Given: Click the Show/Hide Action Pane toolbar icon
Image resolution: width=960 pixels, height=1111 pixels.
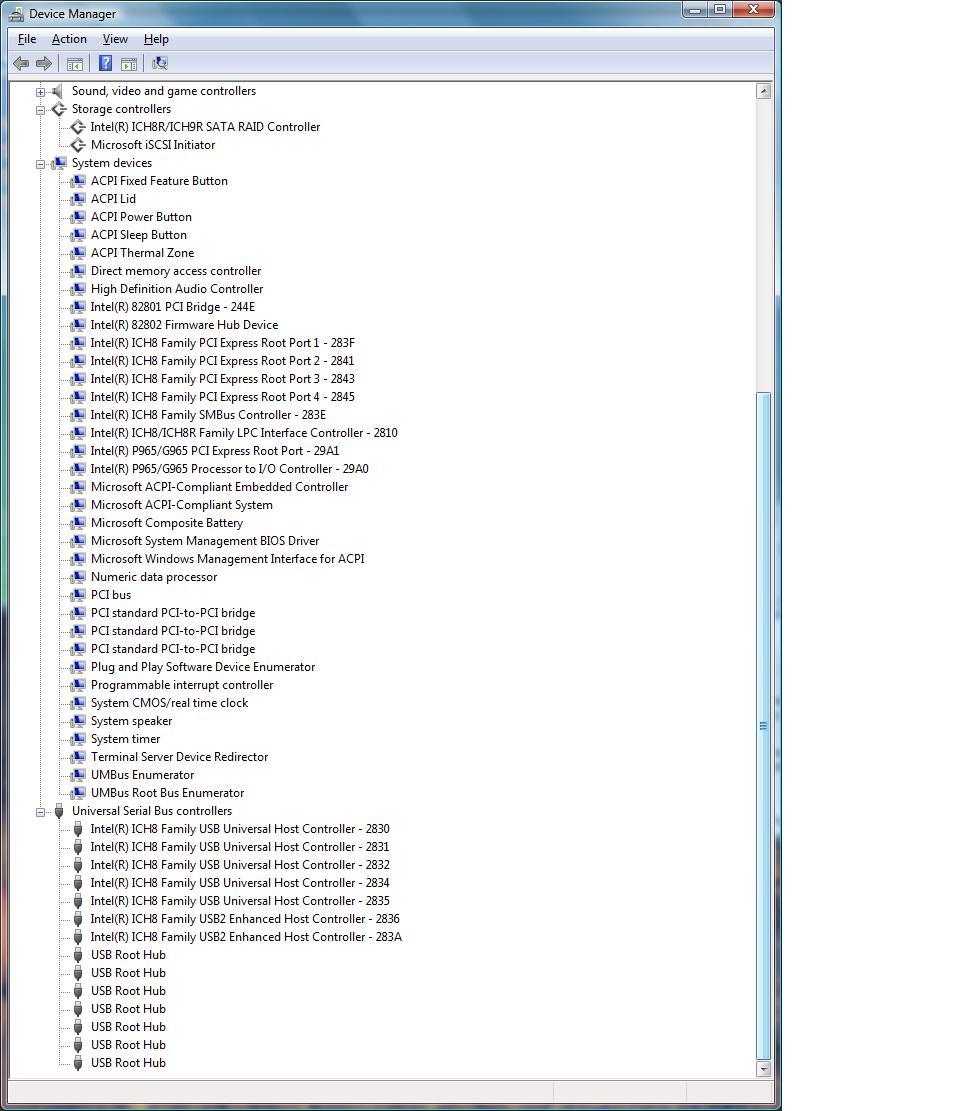Looking at the screenshot, I should [128, 64].
